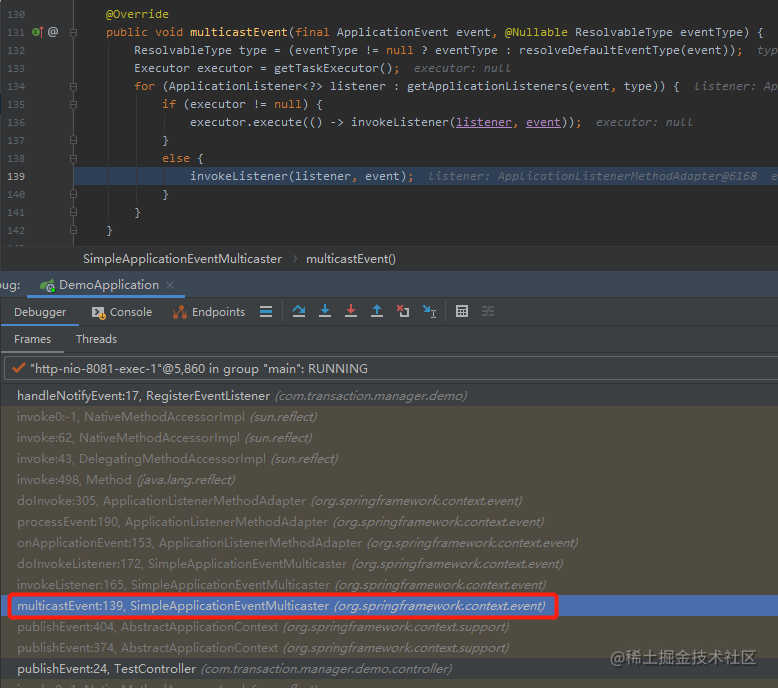Open the Evaluate Expression calculator icon
Viewport: 778px width, 688px height.
pos(462,311)
